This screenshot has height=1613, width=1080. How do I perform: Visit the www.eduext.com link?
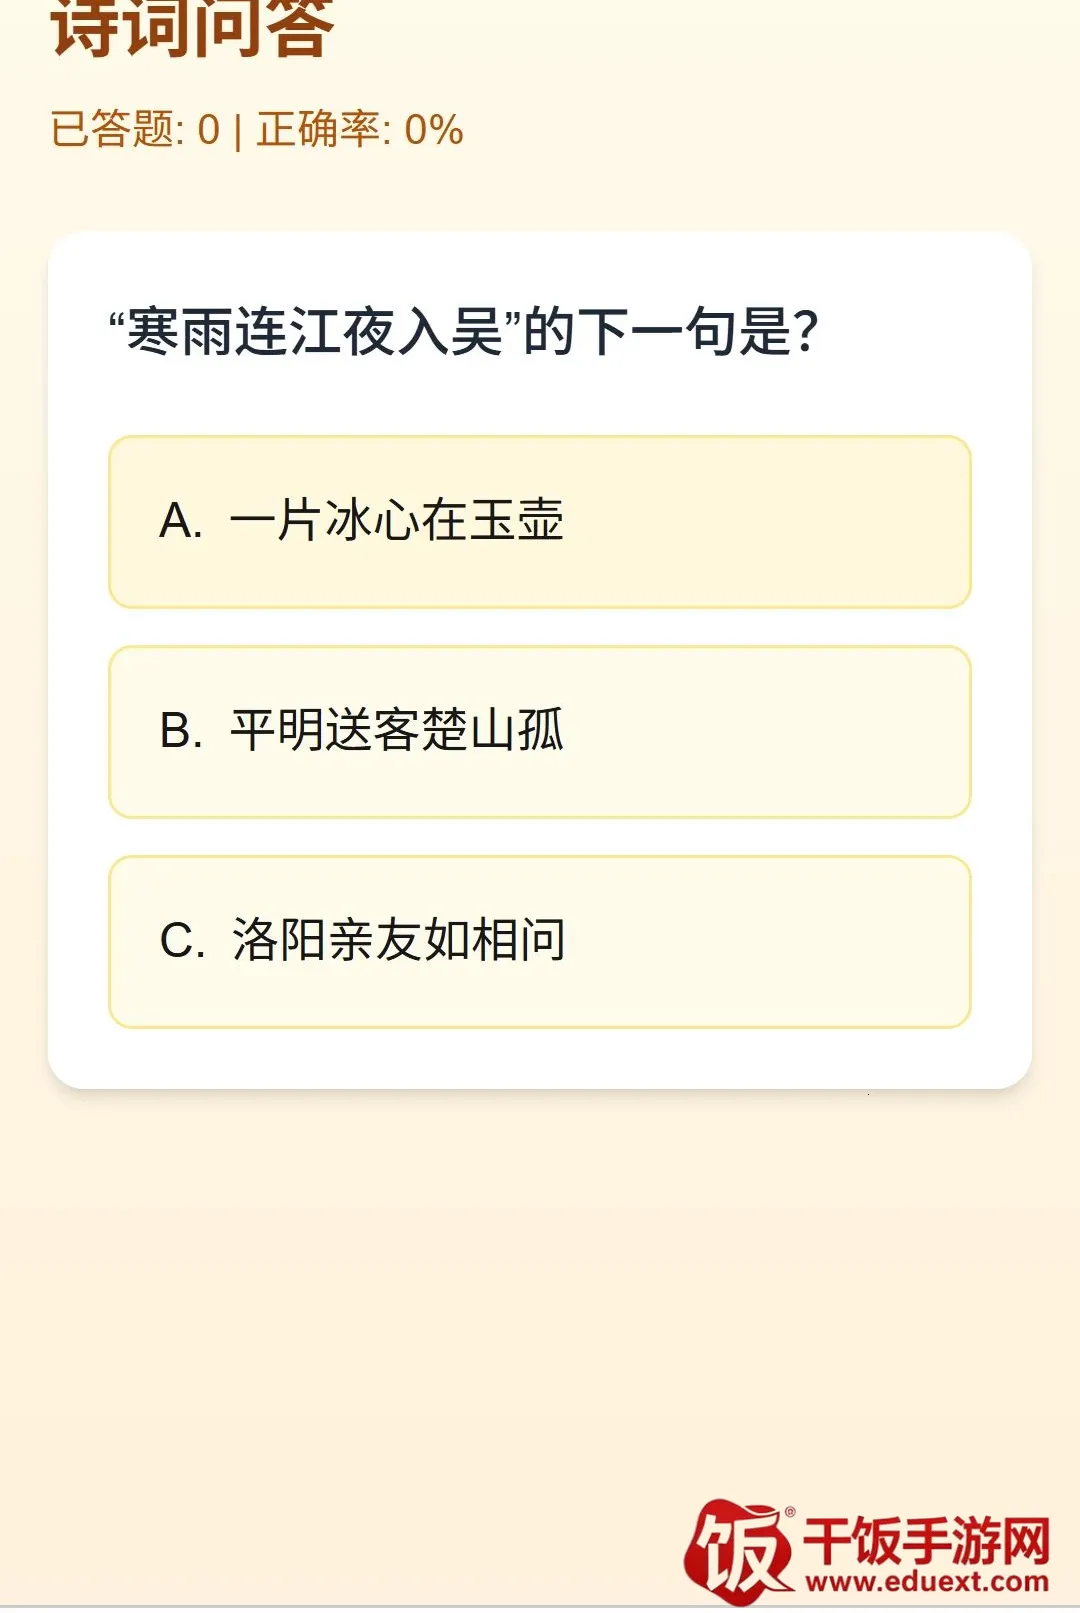pos(927,1582)
